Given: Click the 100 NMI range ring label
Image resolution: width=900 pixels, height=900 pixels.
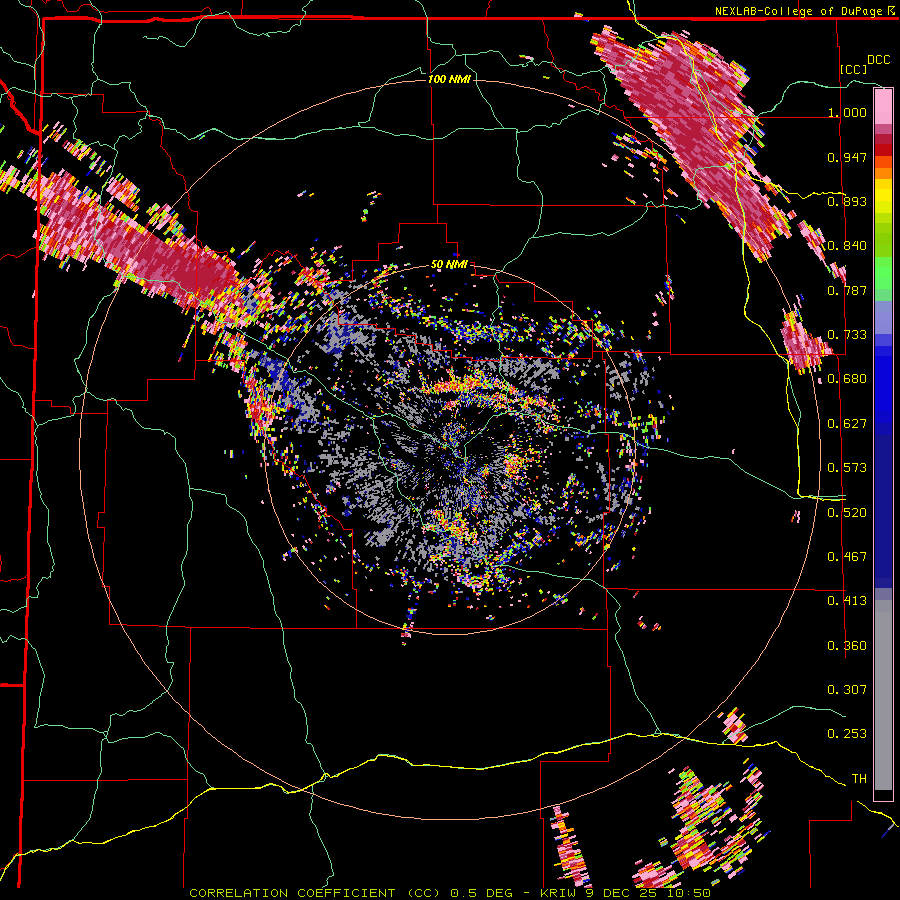Looking at the screenshot, I should (449, 79).
